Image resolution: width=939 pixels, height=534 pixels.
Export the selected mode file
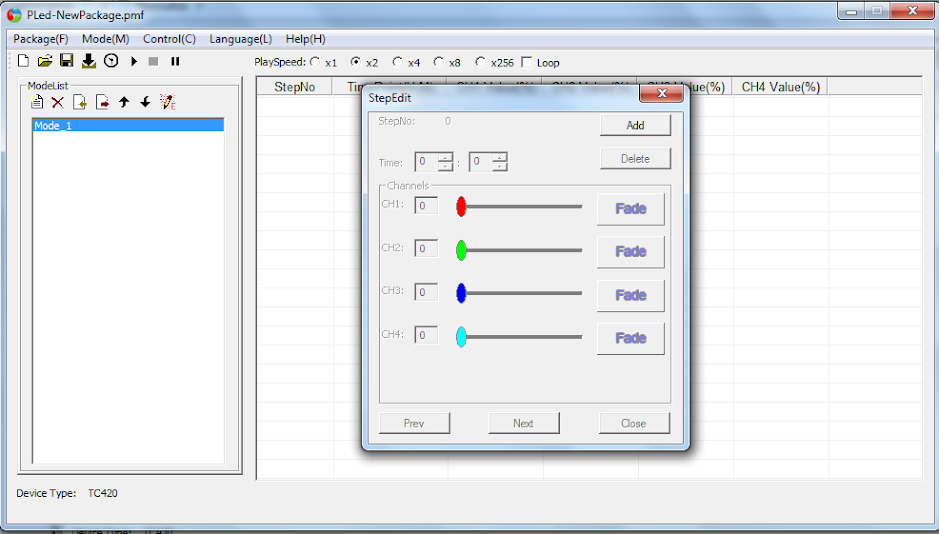coord(102,103)
